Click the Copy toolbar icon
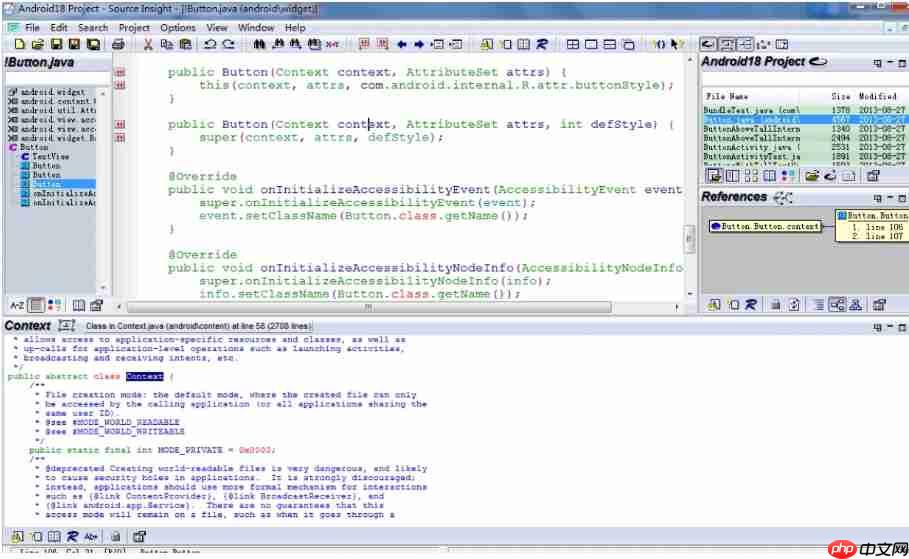 click(x=166, y=44)
